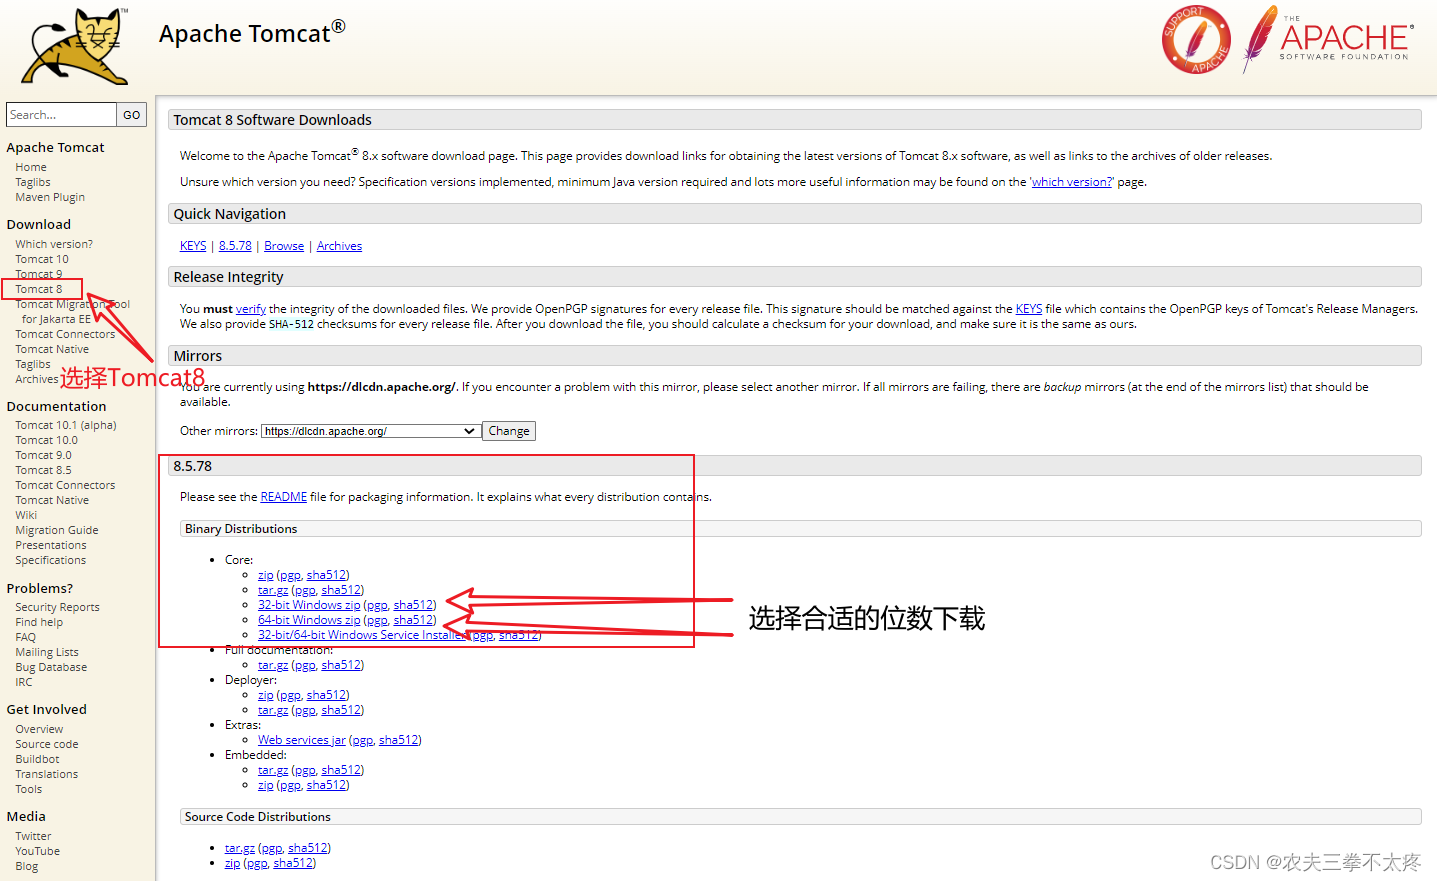Open sha512 for 64-bit Windows zip
Image resolution: width=1437 pixels, height=881 pixels.
point(413,620)
